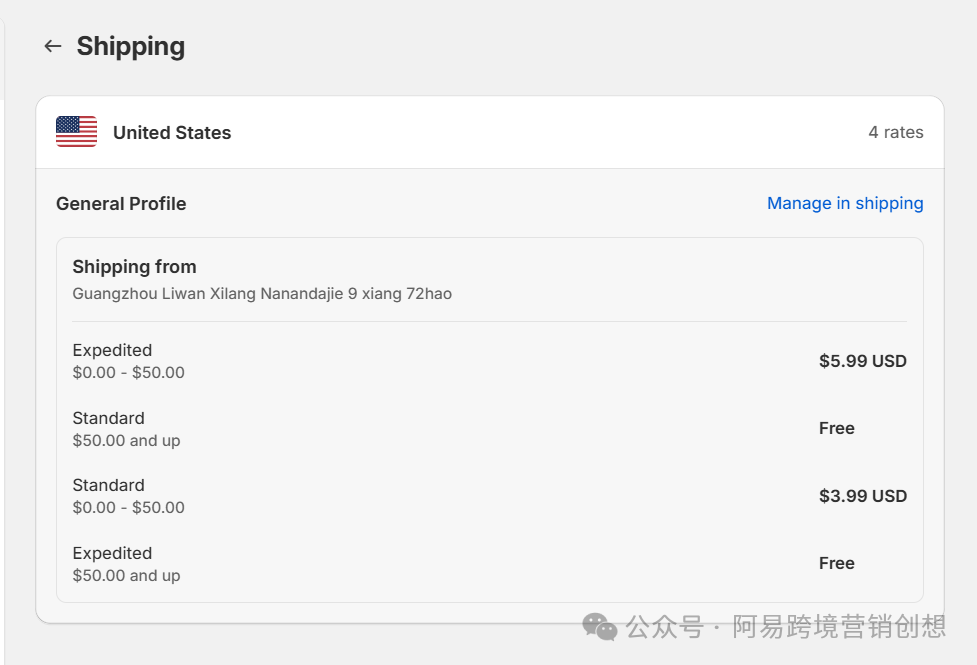The width and height of the screenshot is (977, 665).
Task: Click Free price on the Standard rate
Action: coord(836,428)
